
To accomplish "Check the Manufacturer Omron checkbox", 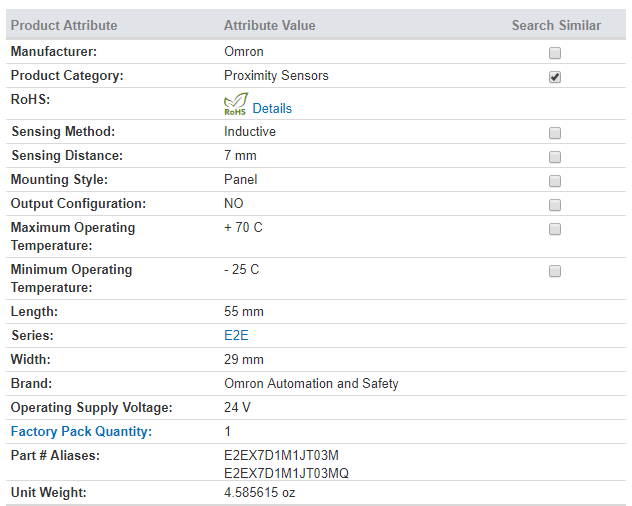I will pyautogui.click(x=555, y=53).
